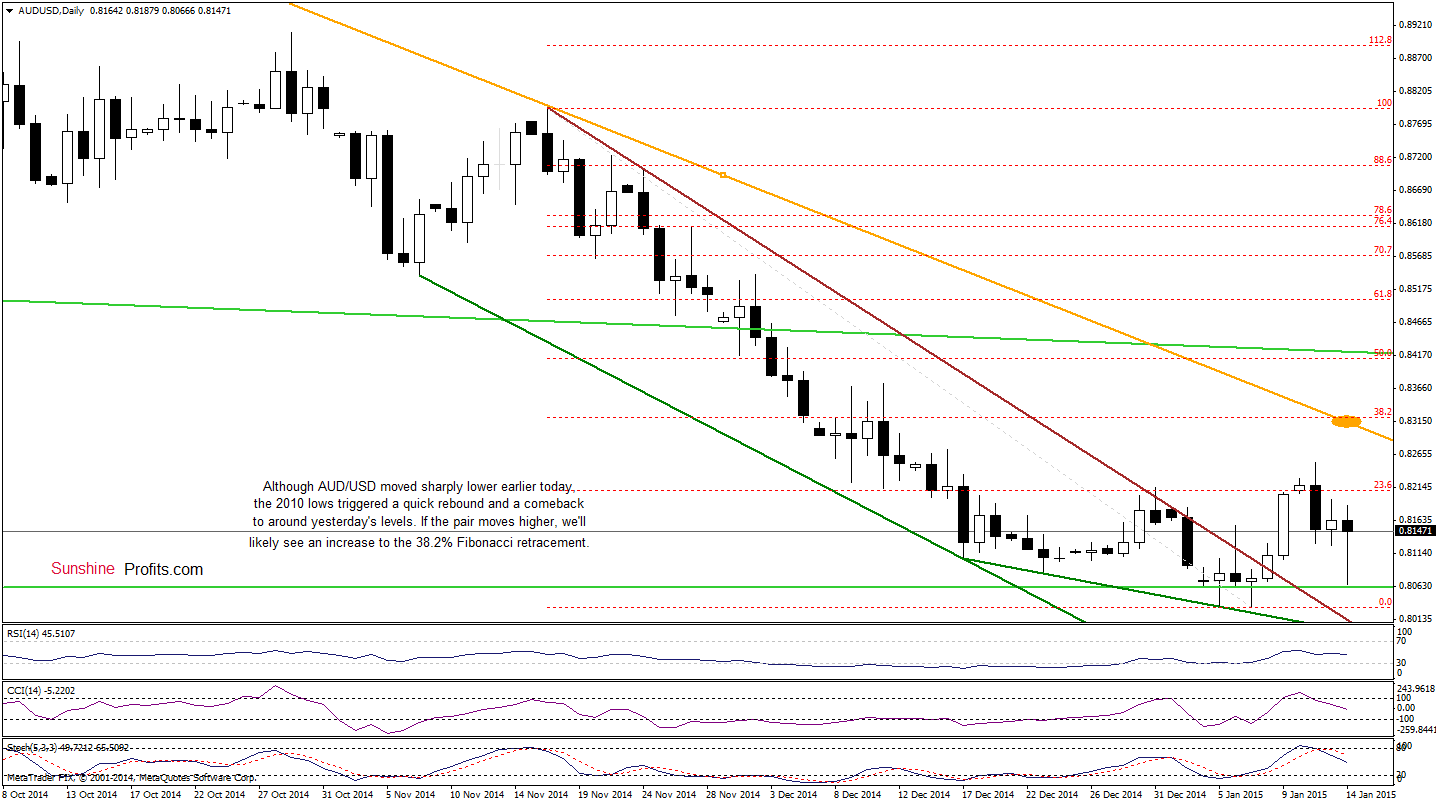1436x803 pixels.
Task: Click the 5 Jan 2015 date label
Action: coord(1242,795)
